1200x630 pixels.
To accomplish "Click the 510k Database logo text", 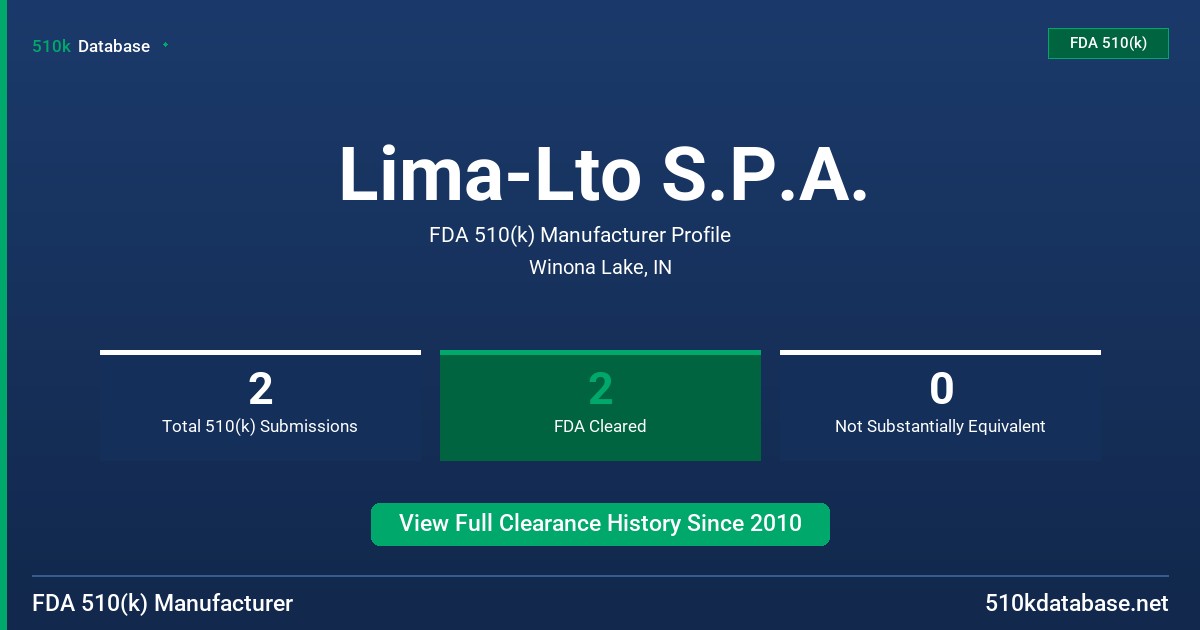I will pos(91,46).
